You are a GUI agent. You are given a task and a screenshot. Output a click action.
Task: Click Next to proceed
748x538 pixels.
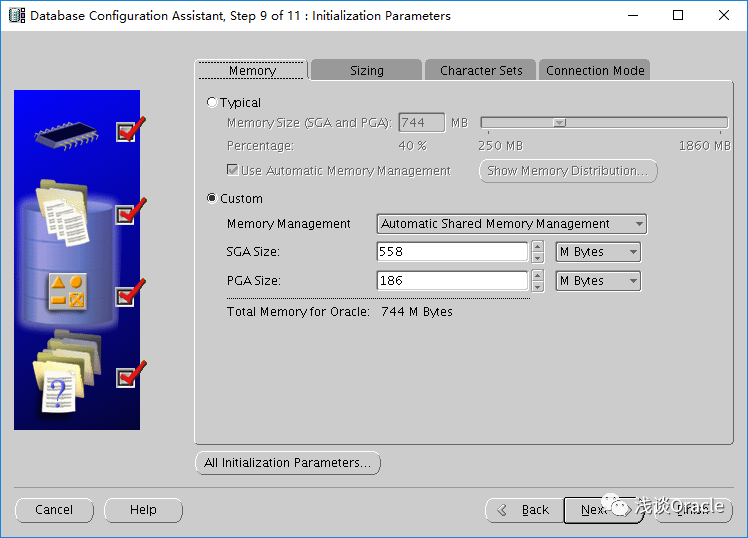coord(603,510)
